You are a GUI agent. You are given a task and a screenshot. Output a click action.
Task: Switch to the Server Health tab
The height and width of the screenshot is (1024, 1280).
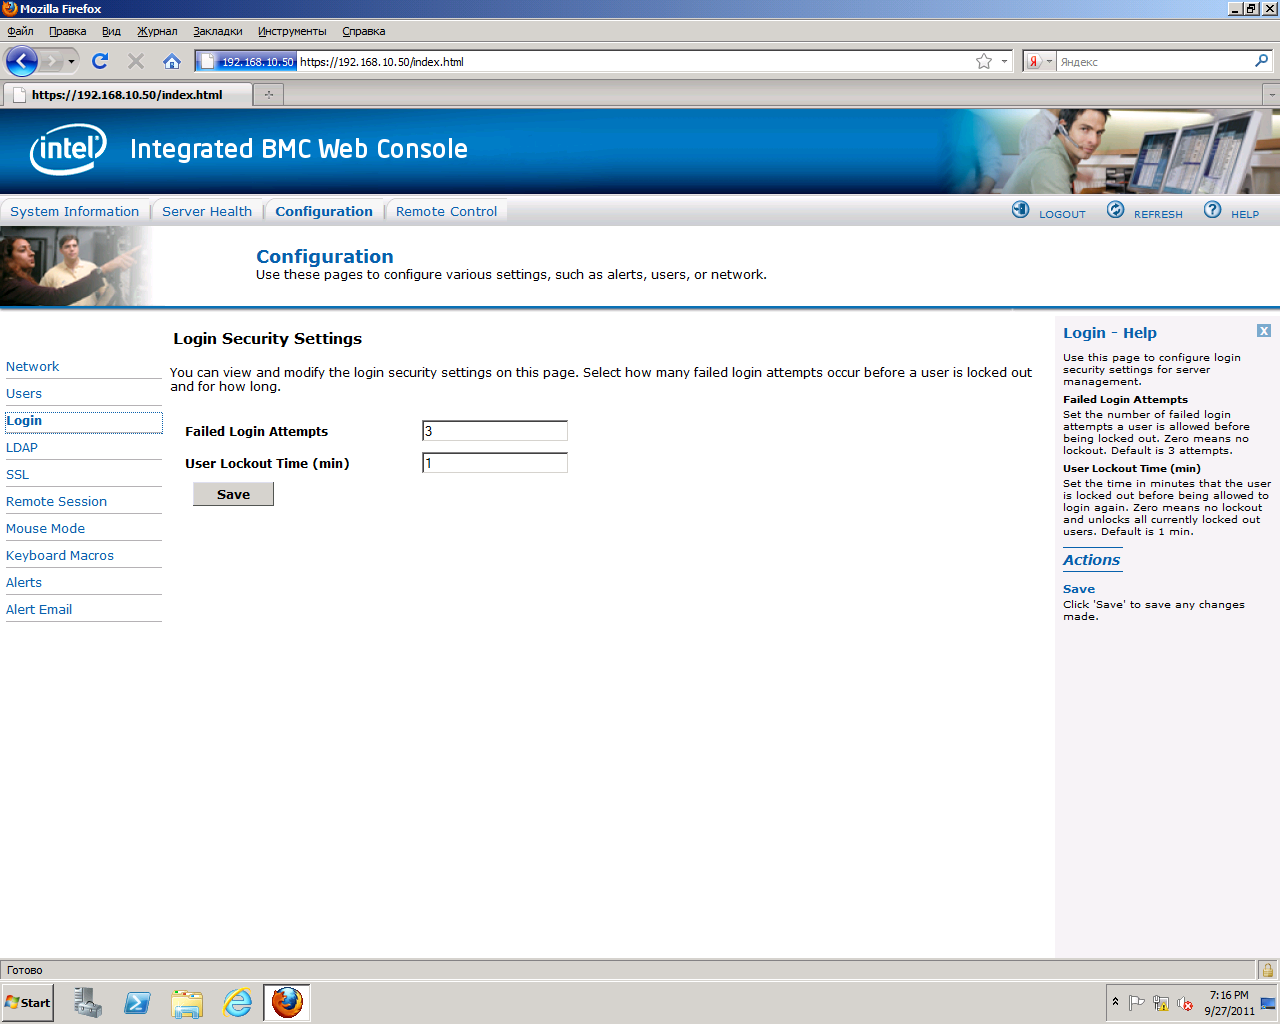pyautogui.click(x=207, y=211)
